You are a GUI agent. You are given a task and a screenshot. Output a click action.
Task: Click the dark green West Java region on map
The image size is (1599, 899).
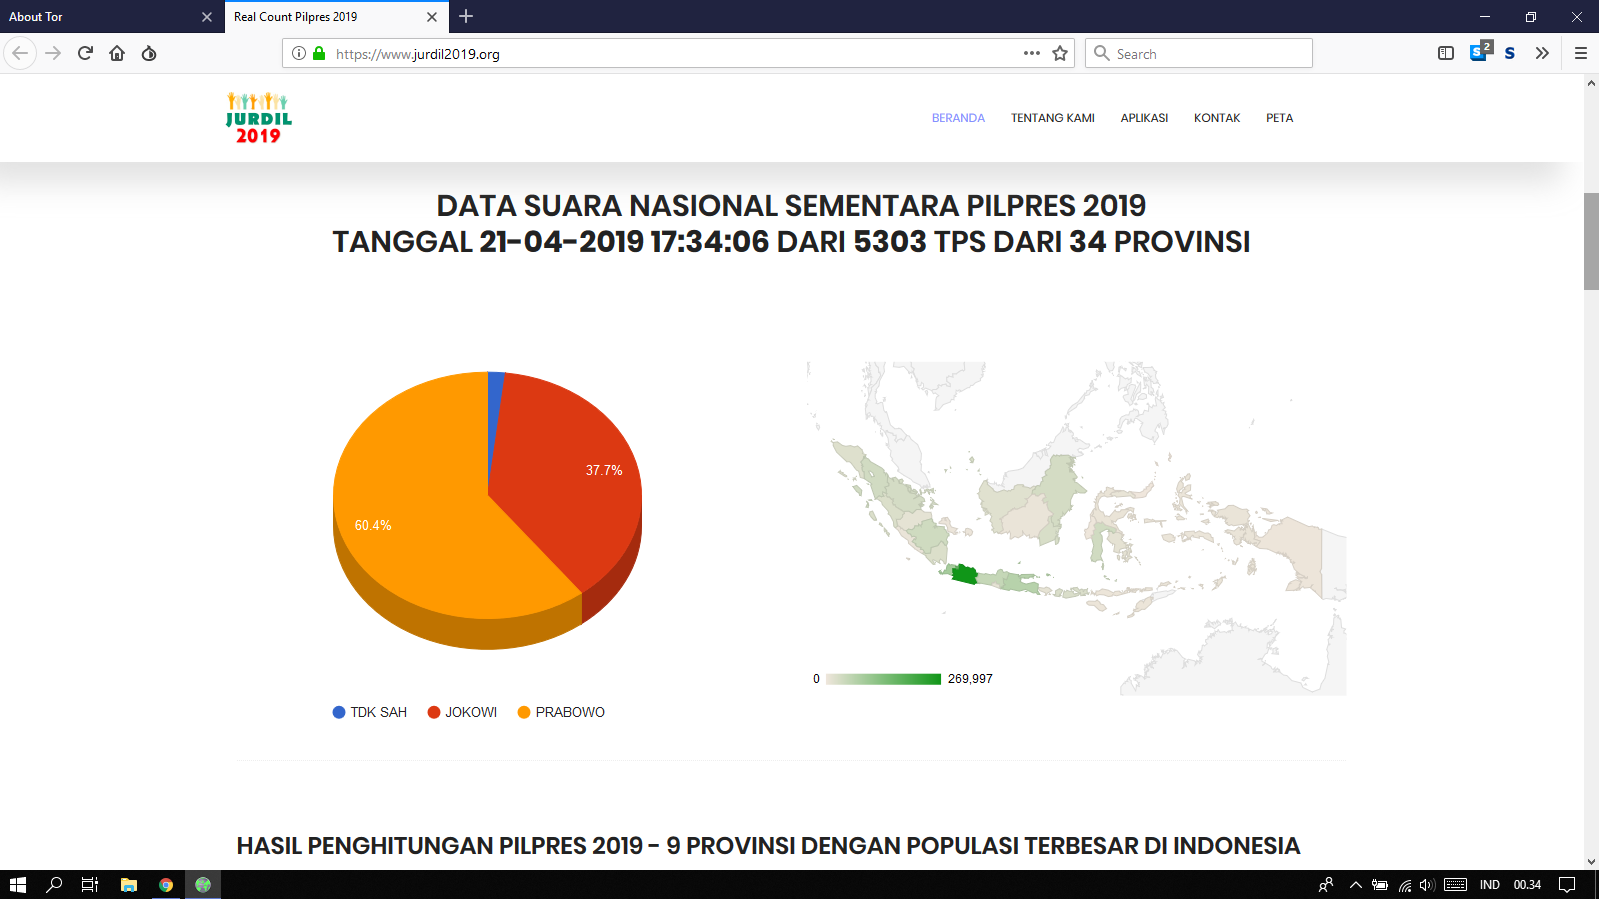click(x=964, y=574)
